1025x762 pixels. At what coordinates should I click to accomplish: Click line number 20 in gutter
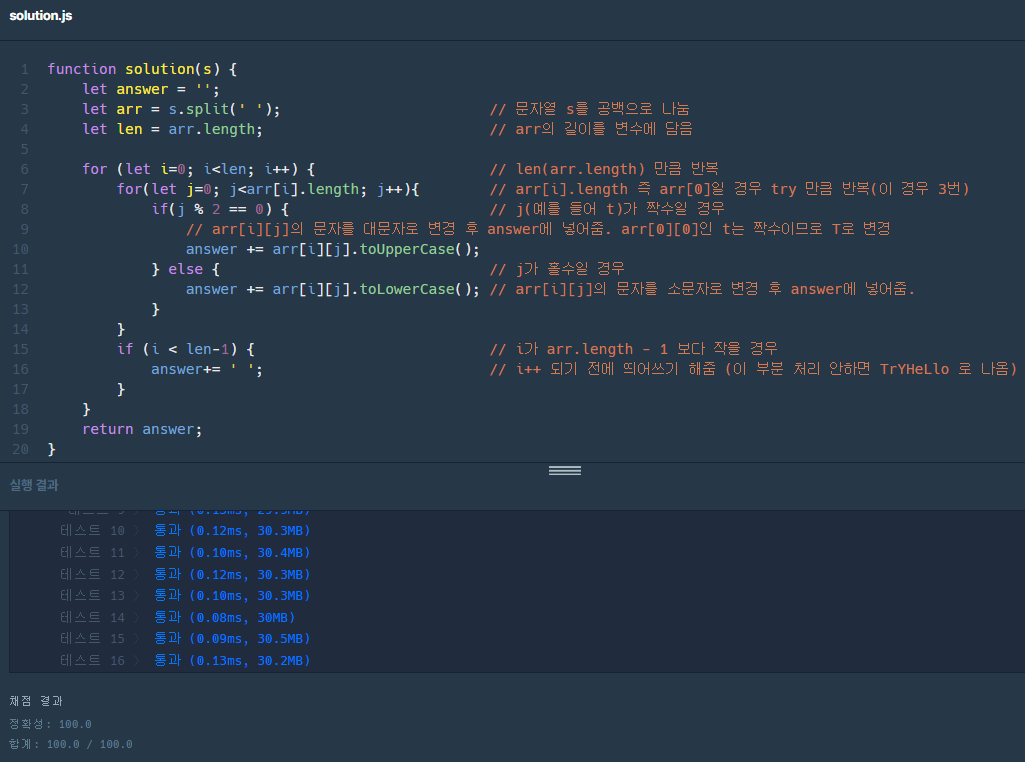20,450
